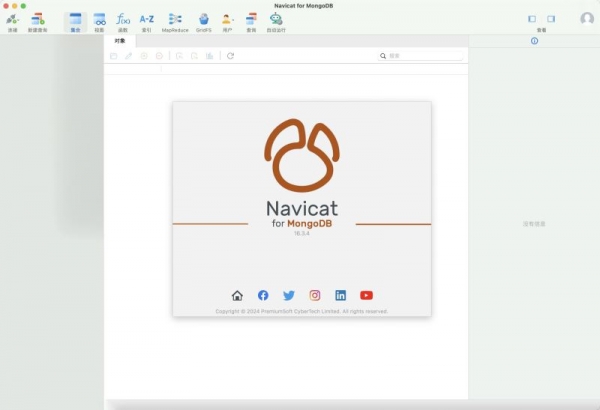
Task: Select the Objects (对象) tab
Action: [120, 41]
